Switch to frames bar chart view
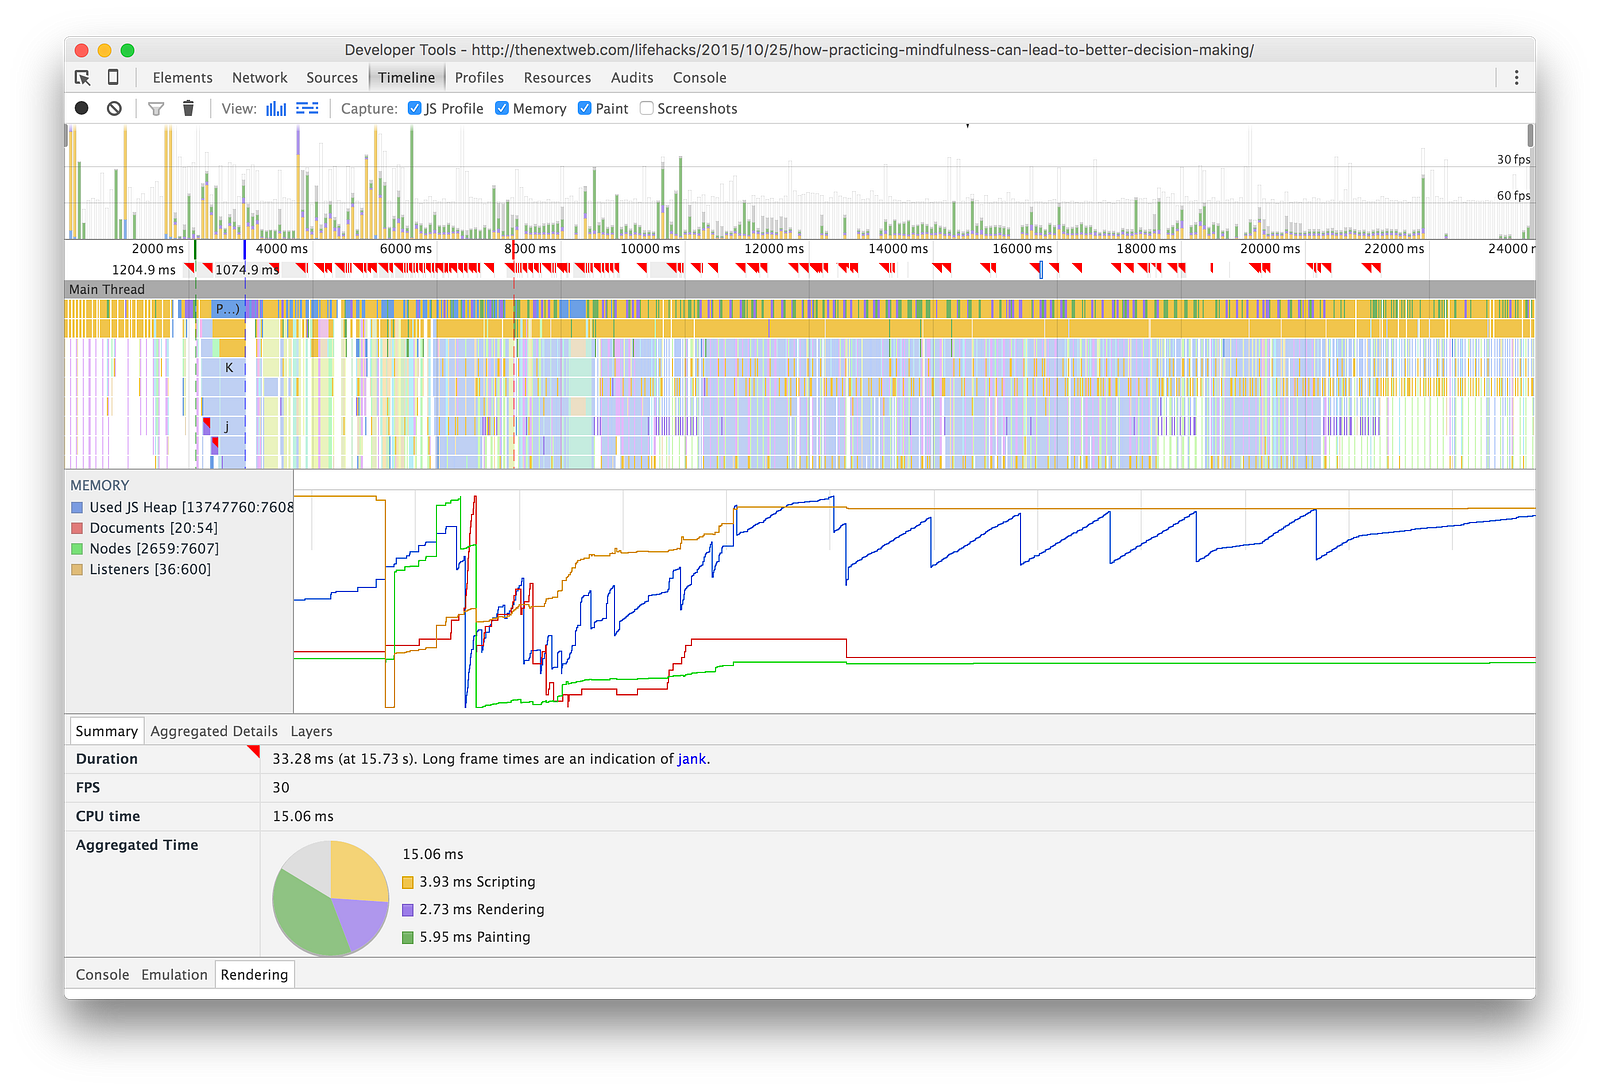 [276, 108]
